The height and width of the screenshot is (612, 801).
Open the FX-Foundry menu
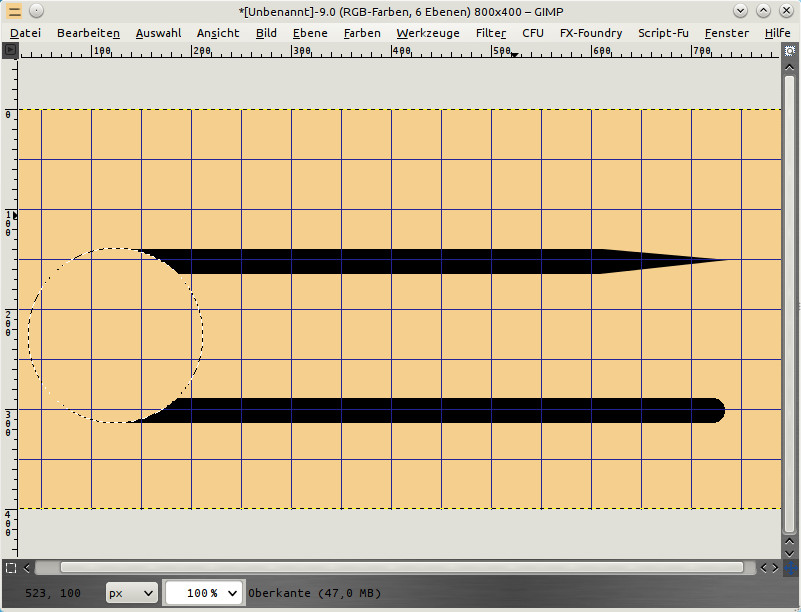coord(590,33)
